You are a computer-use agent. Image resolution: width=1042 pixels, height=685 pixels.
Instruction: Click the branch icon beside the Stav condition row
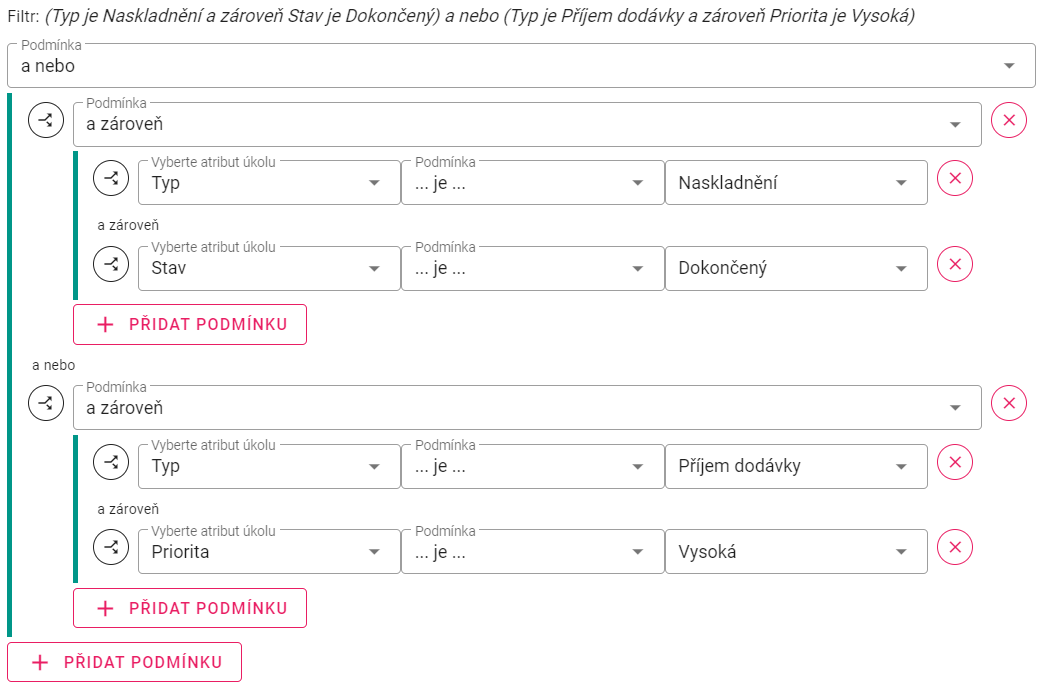[x=110, y=264]
